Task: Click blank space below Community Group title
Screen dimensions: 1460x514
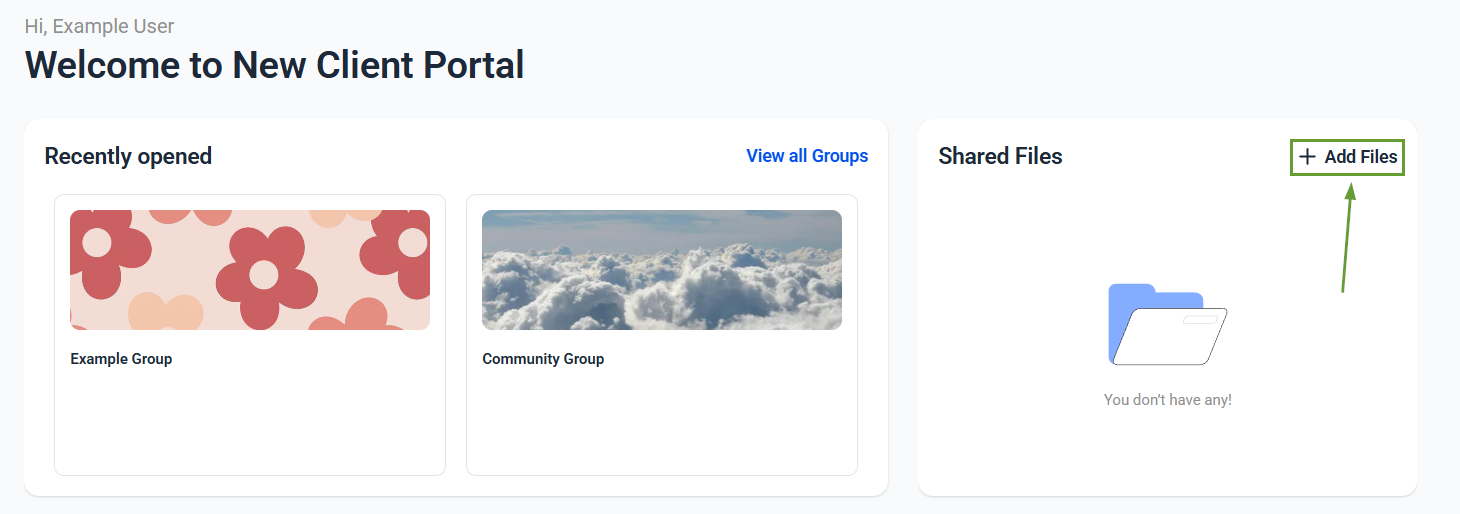Action: (x=662, y=420)
